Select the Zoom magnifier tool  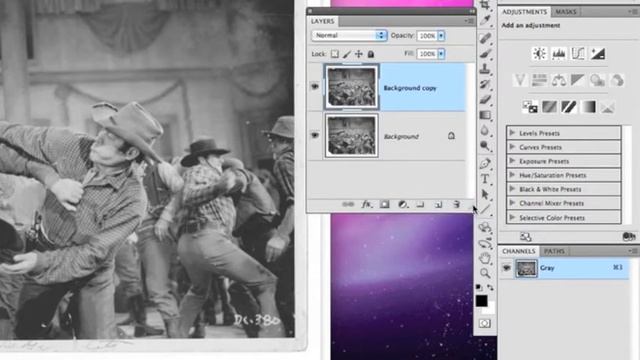pos(485,273)
